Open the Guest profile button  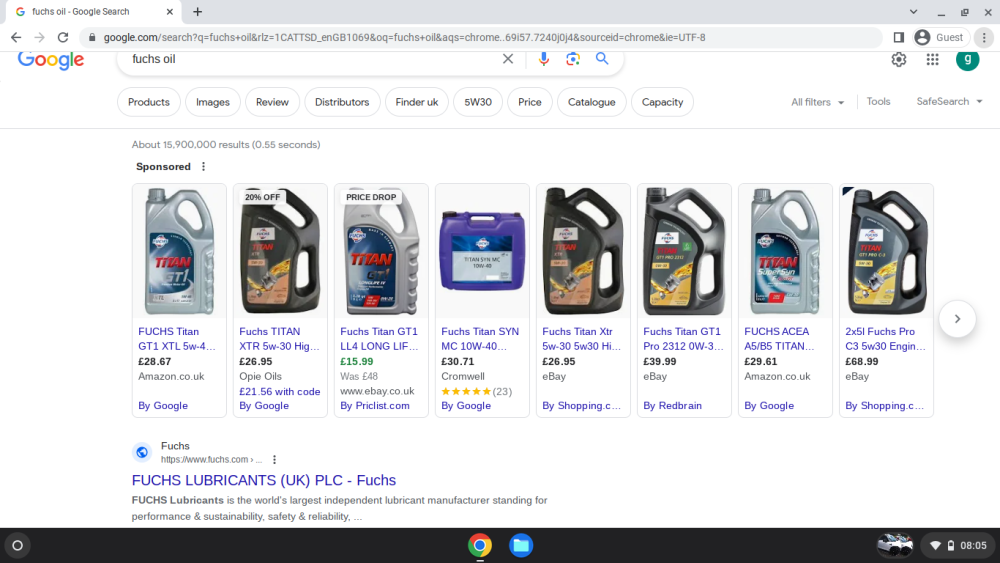point(941,38)
